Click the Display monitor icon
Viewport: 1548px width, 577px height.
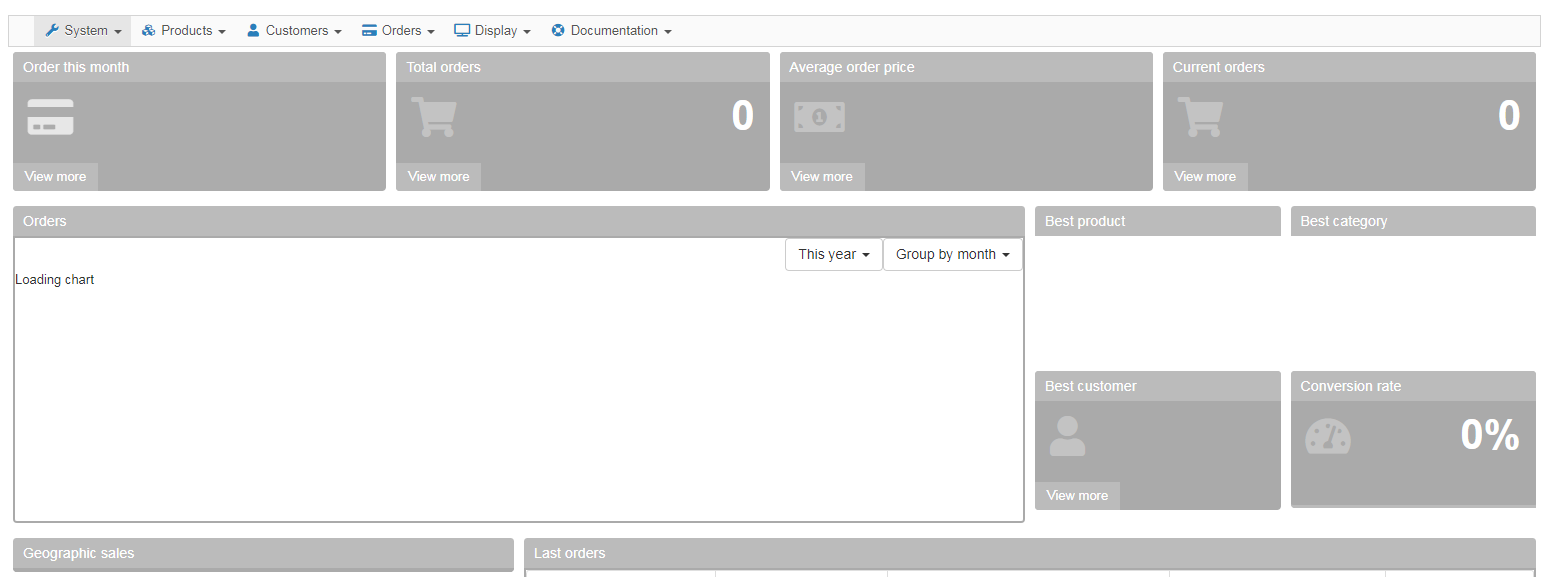tap(462, 31)
